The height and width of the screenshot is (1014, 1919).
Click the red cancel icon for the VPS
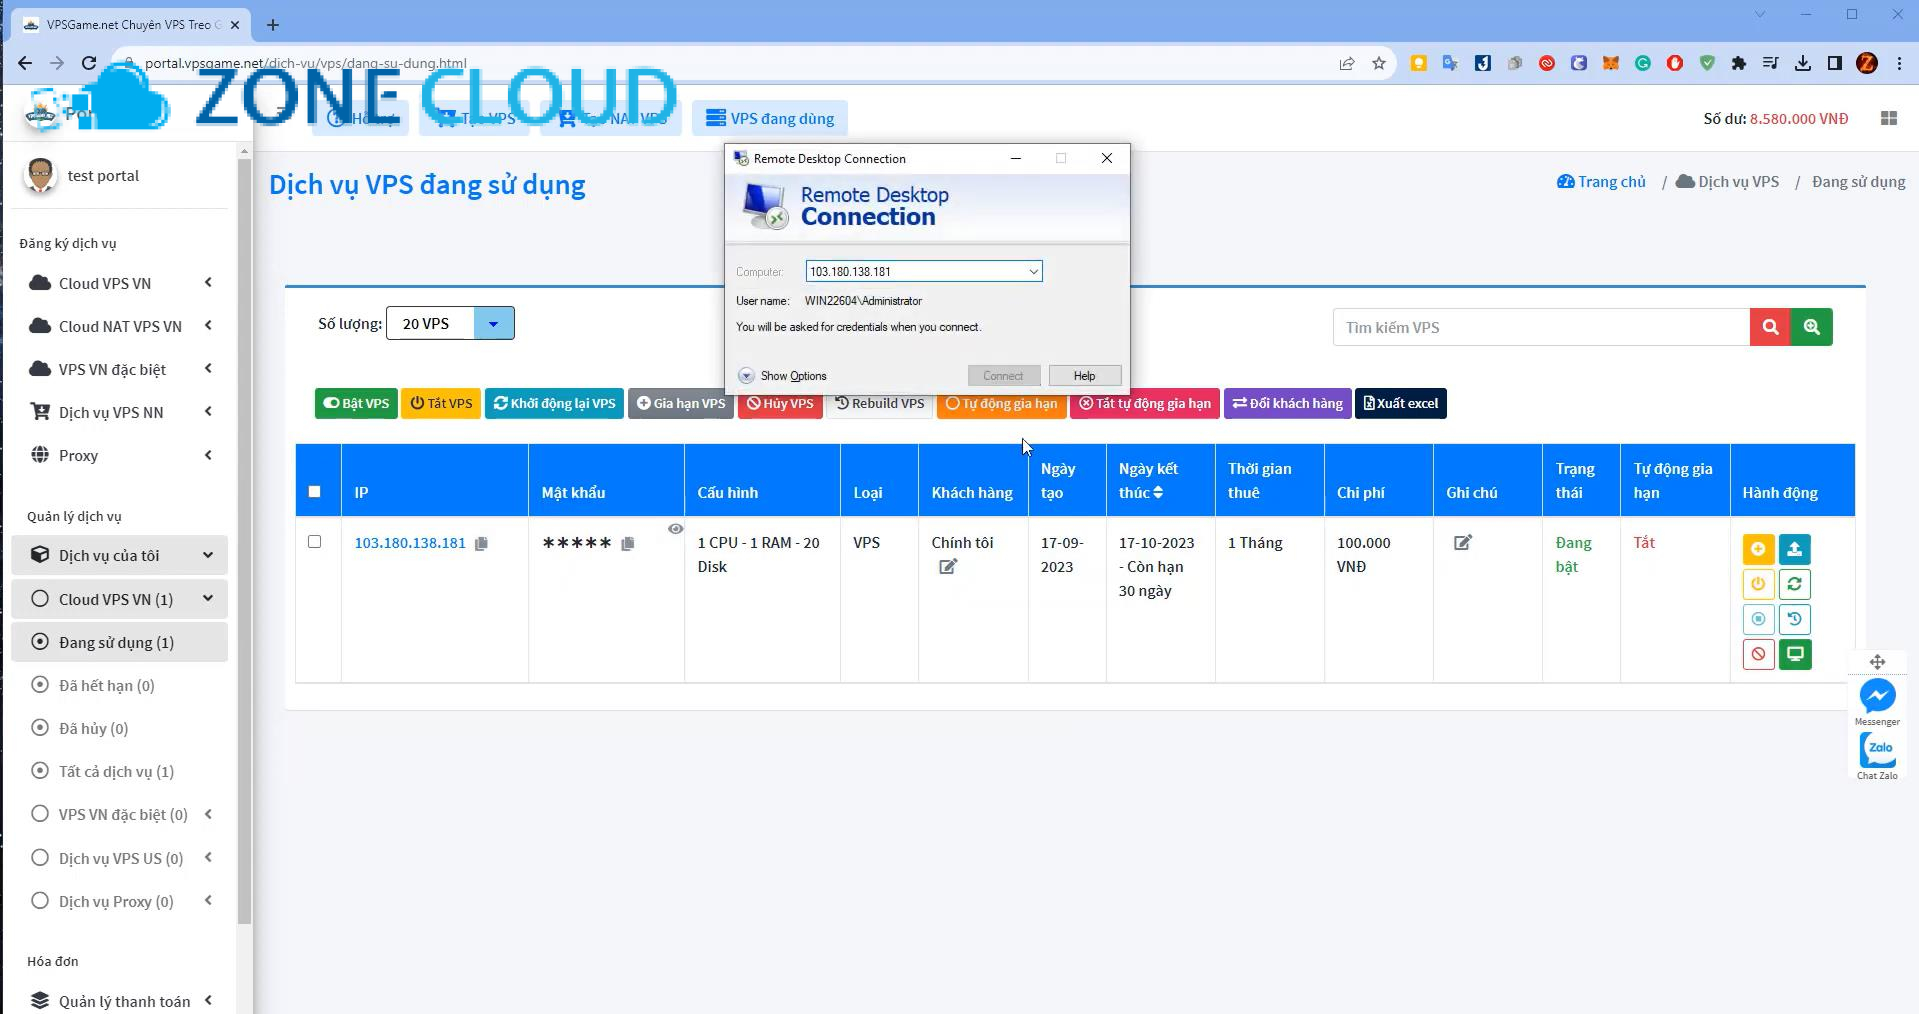pos(1757,654)
